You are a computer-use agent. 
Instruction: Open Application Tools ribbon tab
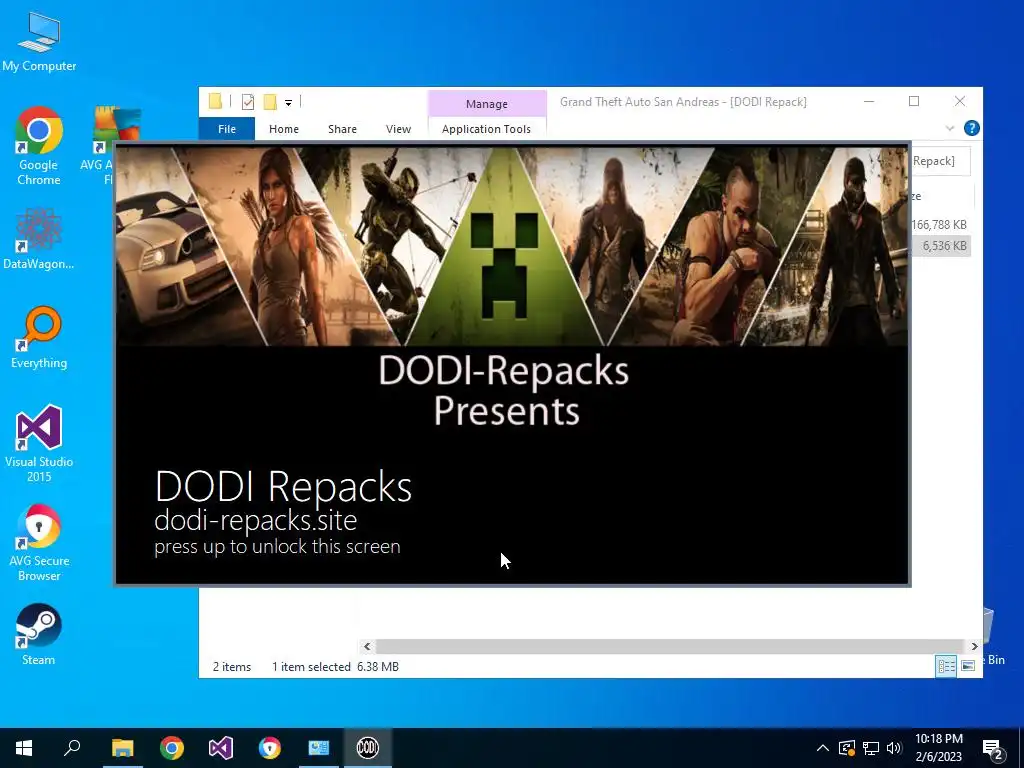(487, 129)
